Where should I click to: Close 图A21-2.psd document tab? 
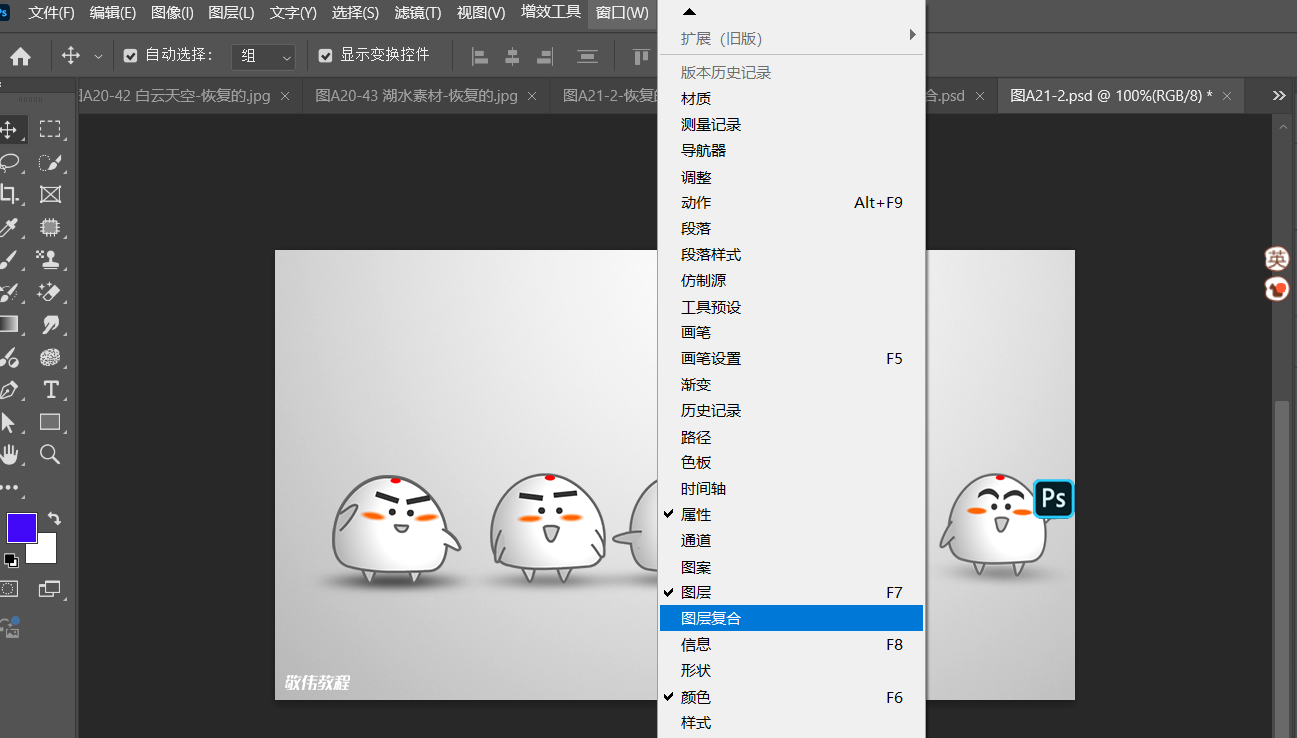point(1227,96)
